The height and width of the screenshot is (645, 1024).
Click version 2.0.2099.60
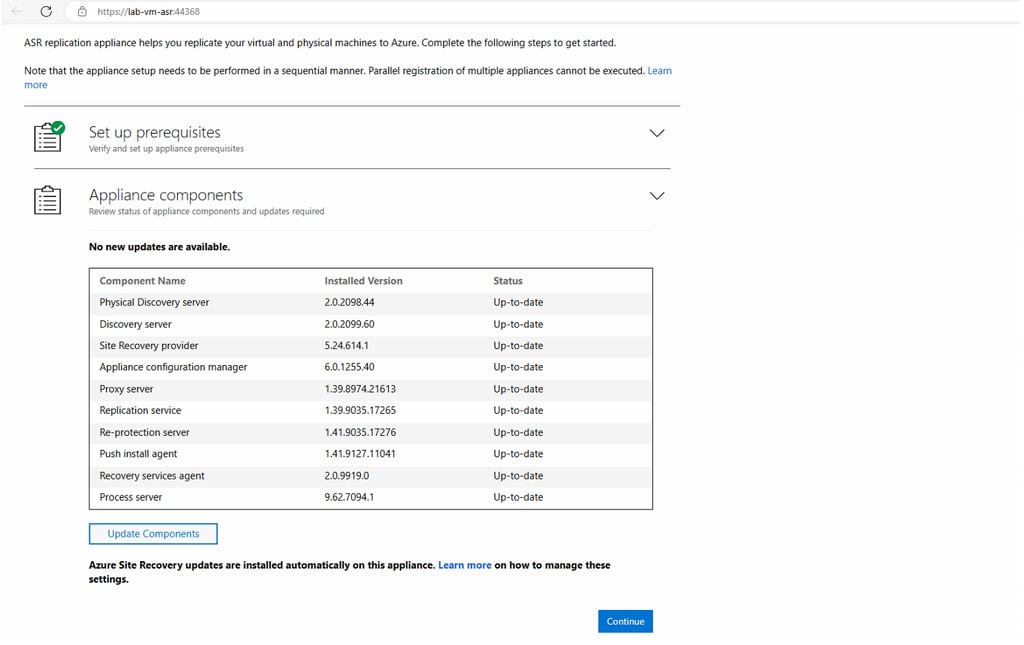click(349, 324)
